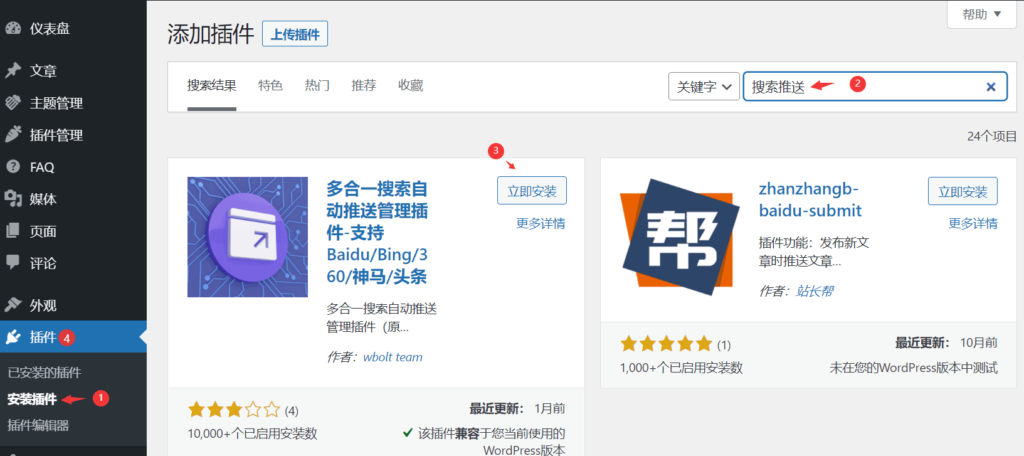This screenshot has width=1024, height=456.
Task: Open the 关键字 search type dropdown
Action: click(x=704, y=86)
